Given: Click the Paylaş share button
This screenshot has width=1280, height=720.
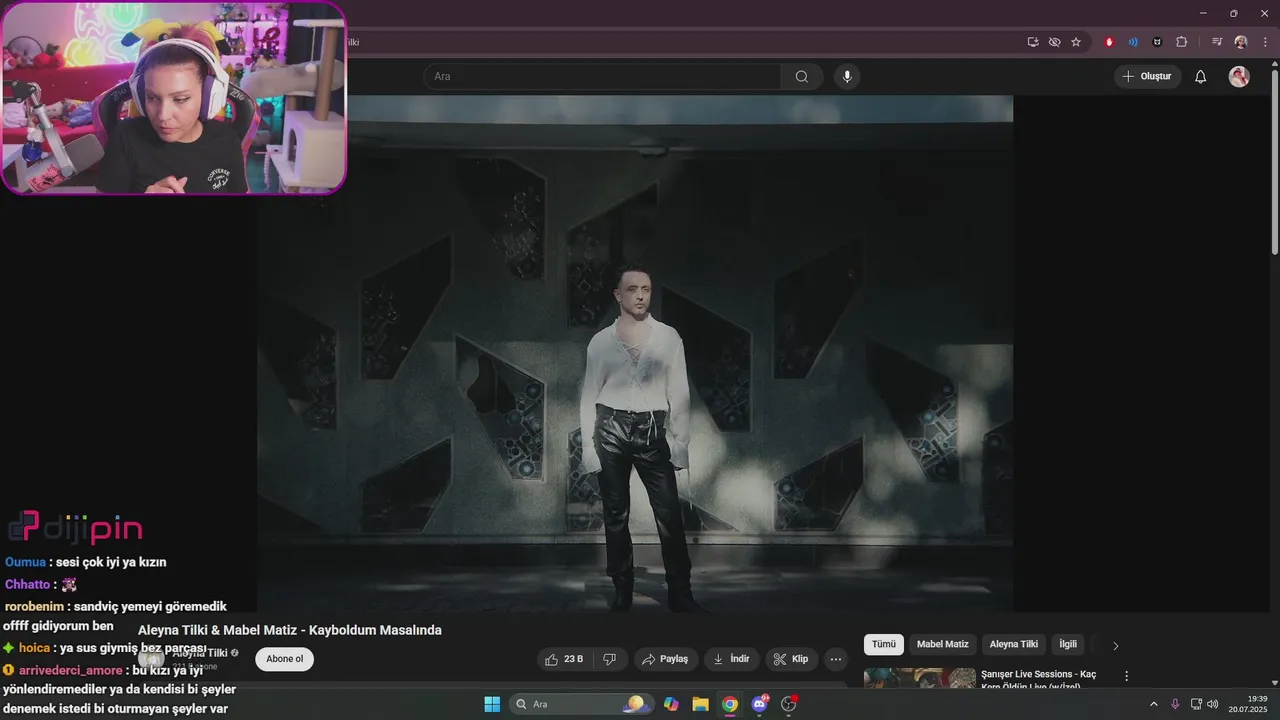Looking at the screenshot, I should [x=666, y=659].
